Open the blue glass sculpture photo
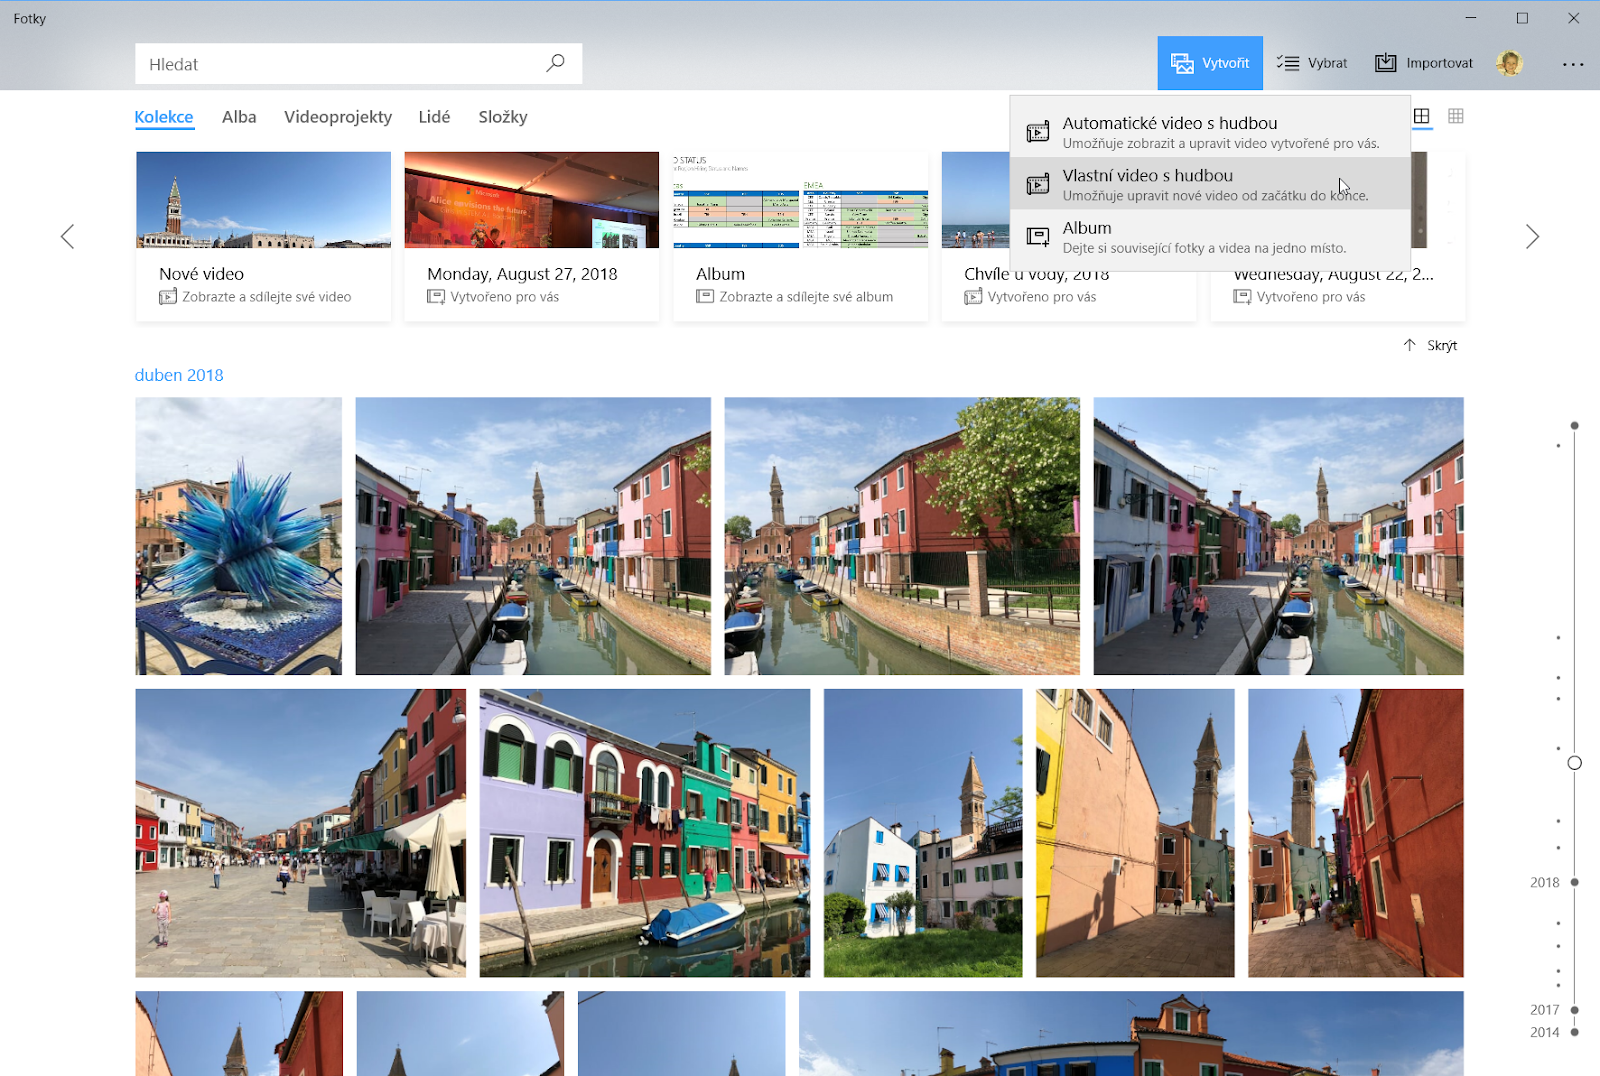 (x=239, y=536)
